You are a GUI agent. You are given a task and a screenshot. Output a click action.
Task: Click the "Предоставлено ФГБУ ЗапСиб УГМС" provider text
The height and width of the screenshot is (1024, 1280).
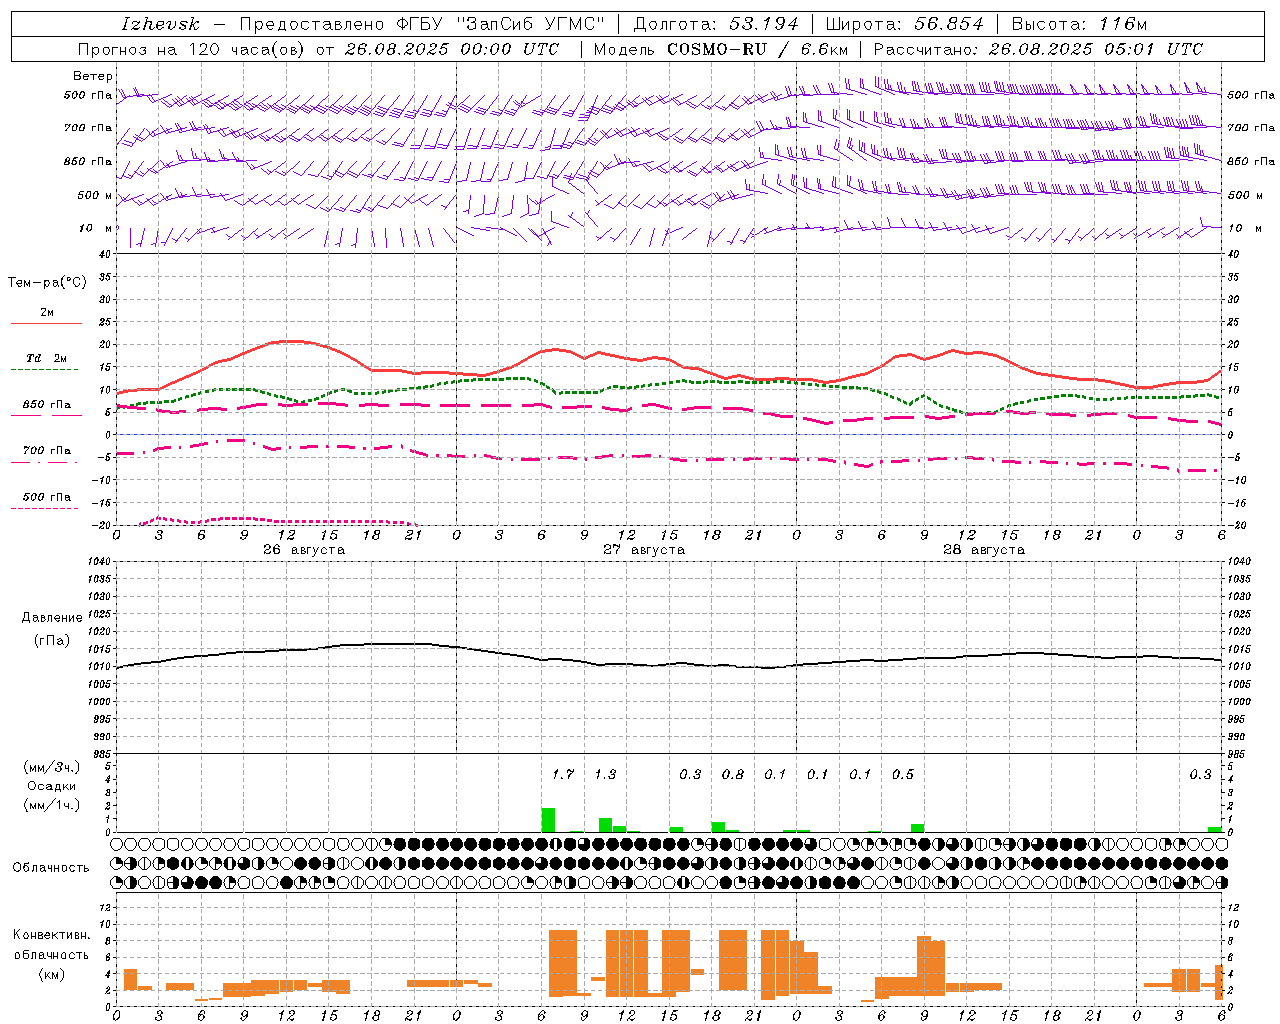point(423,24)
